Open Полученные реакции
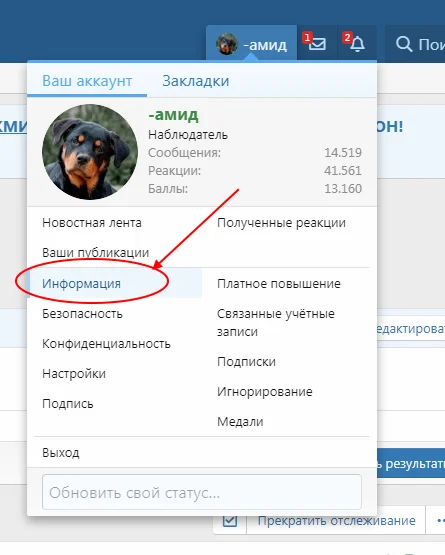The width and height of the screenshot is (445, 555). tap(281, 223)
